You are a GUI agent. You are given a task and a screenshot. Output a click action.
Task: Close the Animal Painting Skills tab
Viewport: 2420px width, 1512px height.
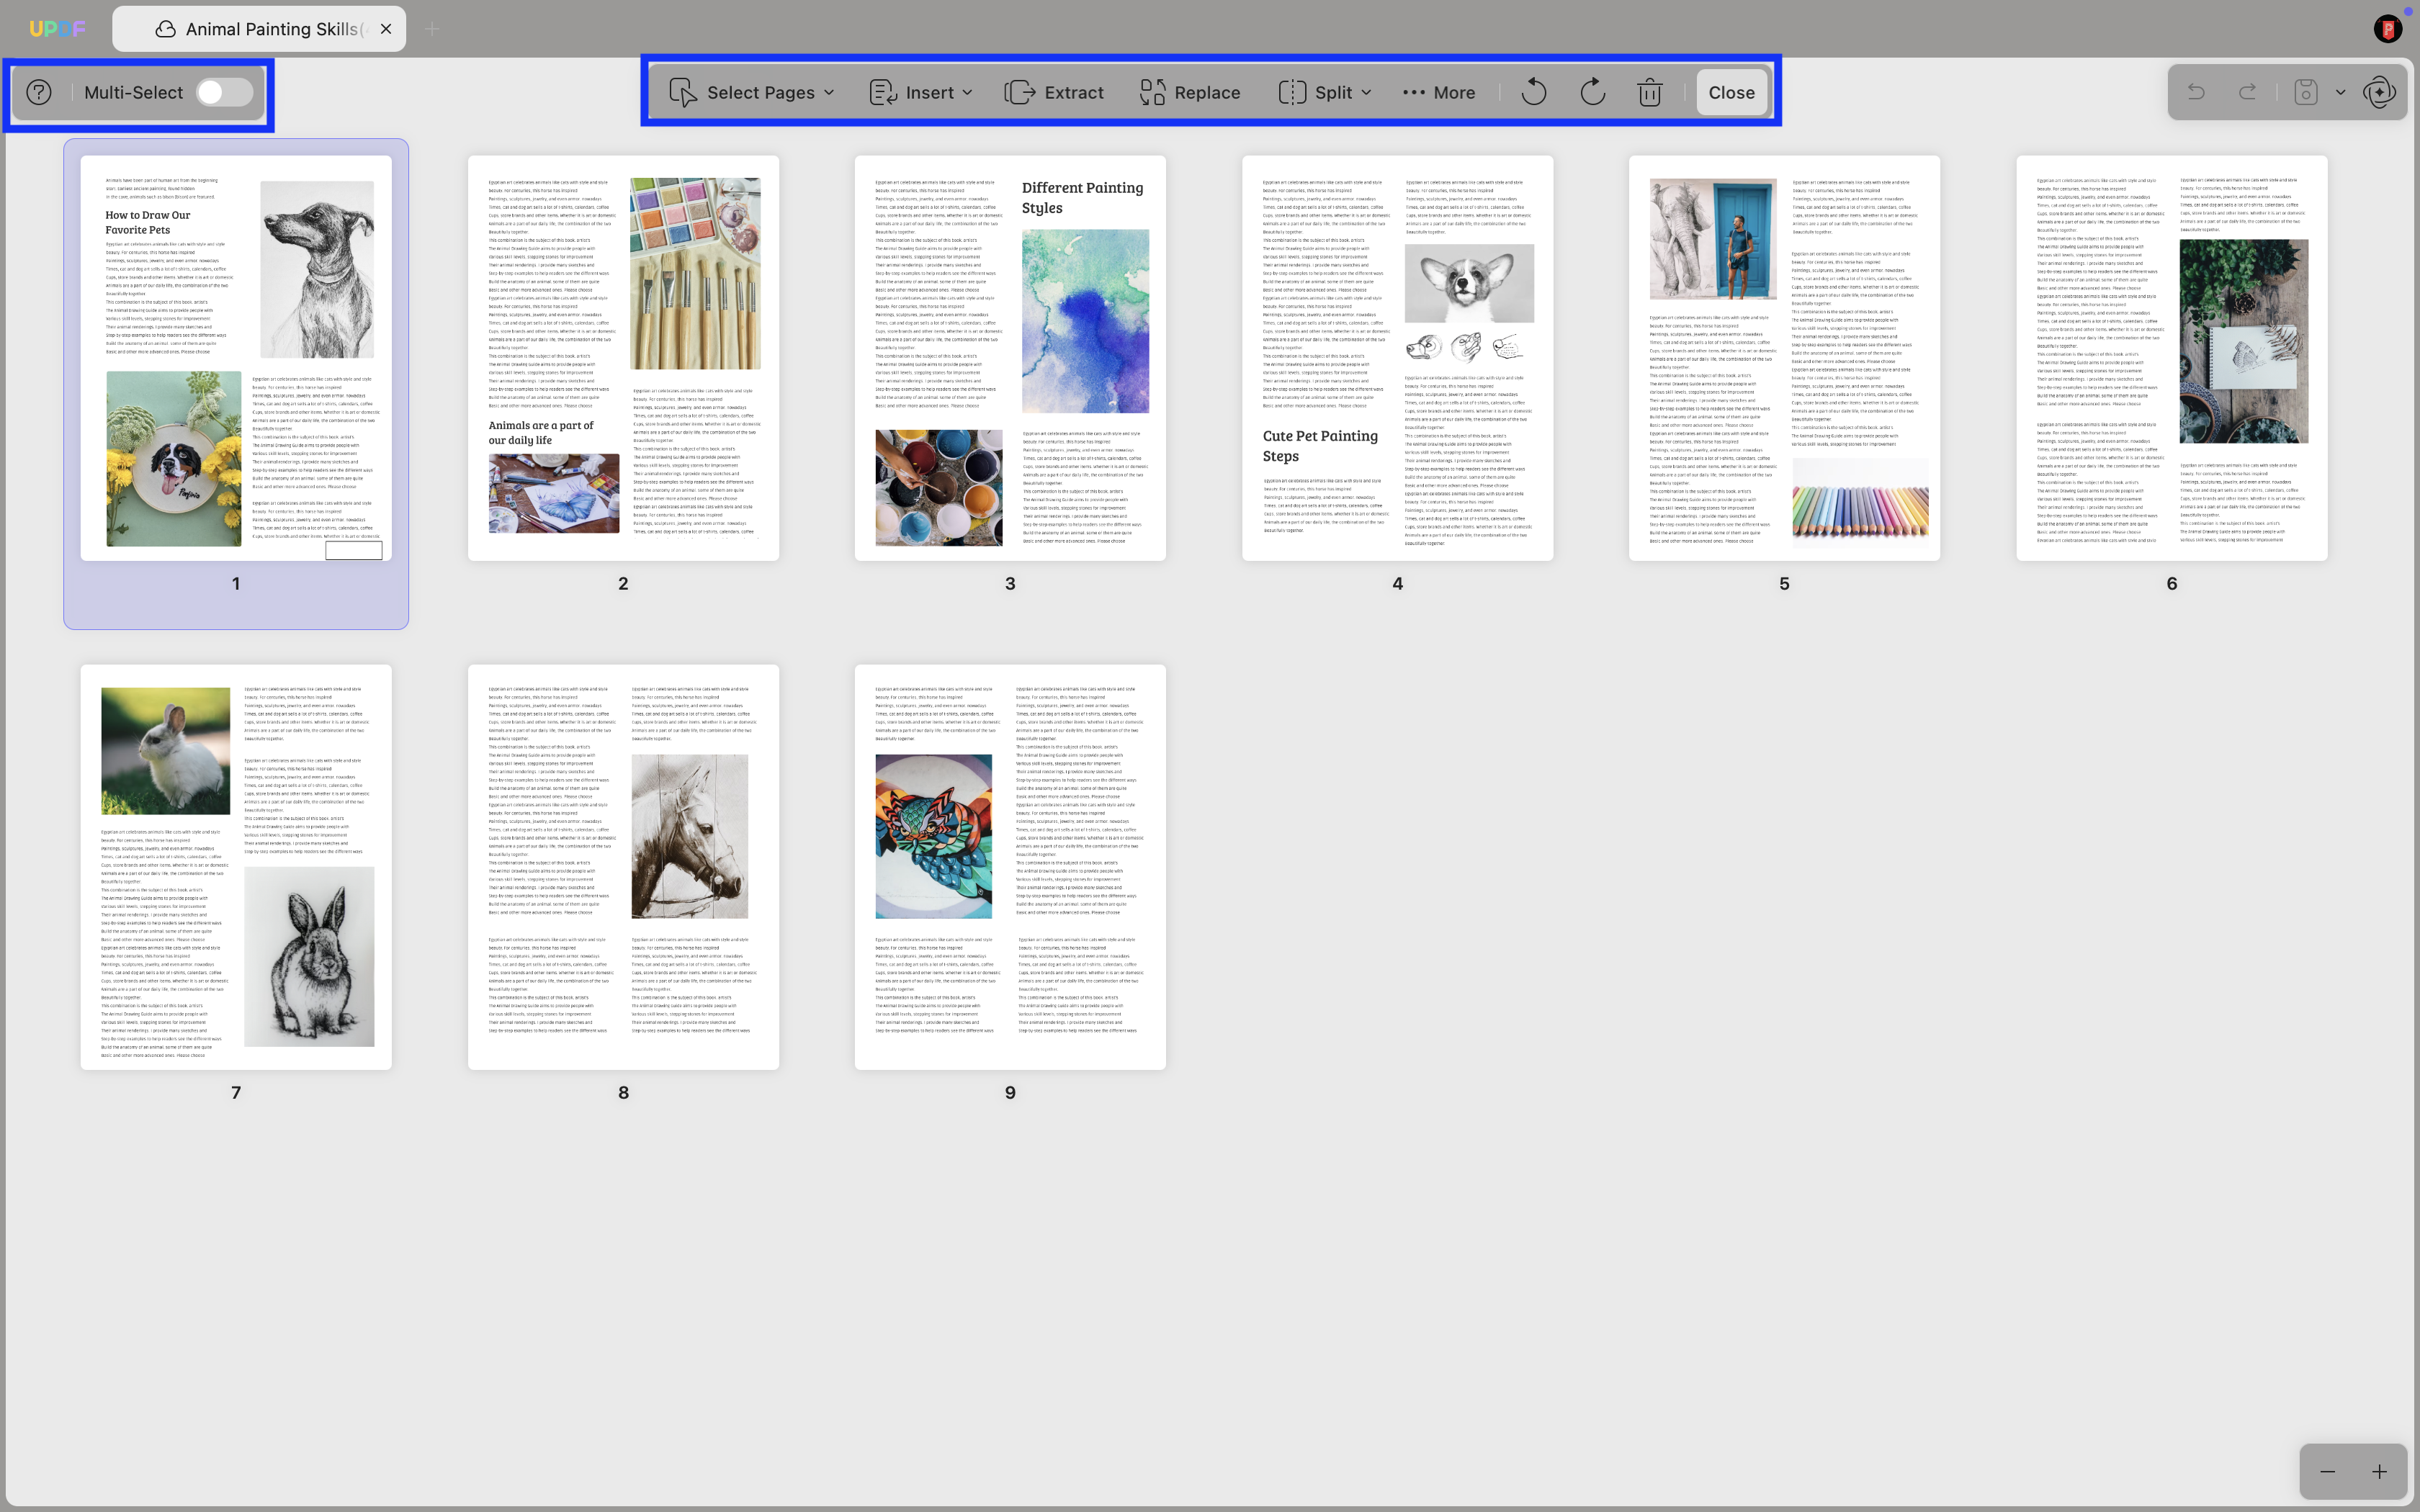(386, 29)
